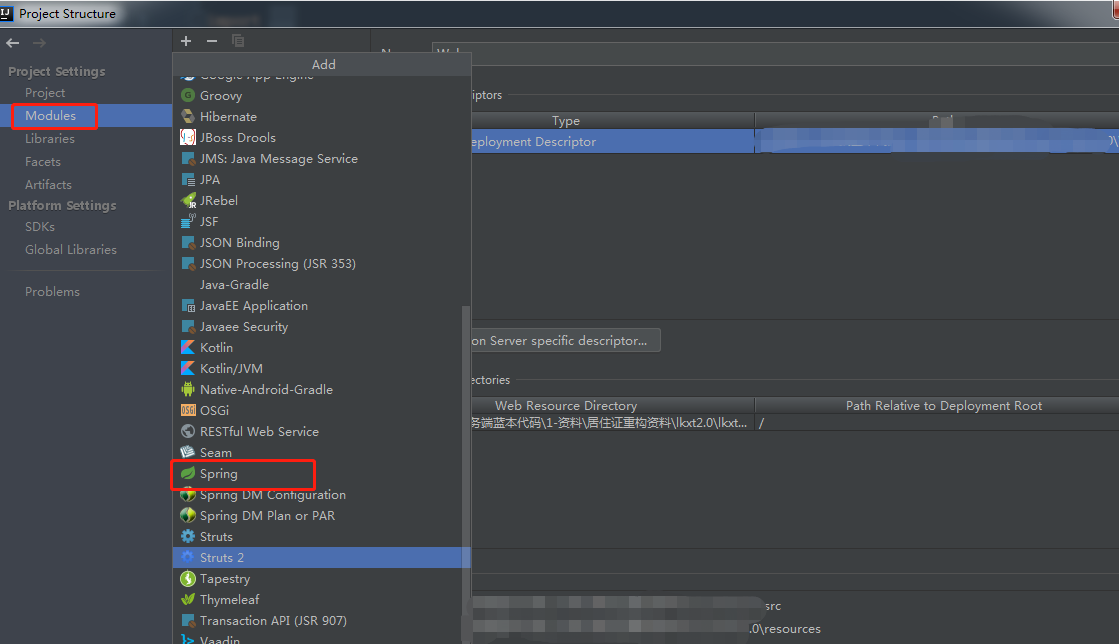Open Artifacts settings page
Viewport: 1119px width, 644px height.
click(x=48, y=184)
